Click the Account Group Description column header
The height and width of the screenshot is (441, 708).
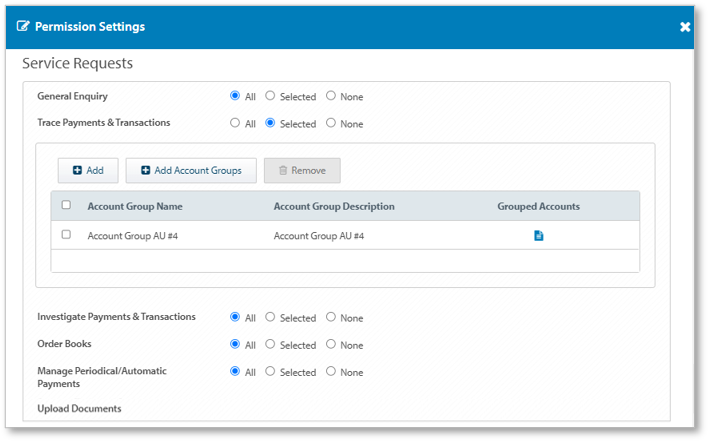(x=334, y=207)
